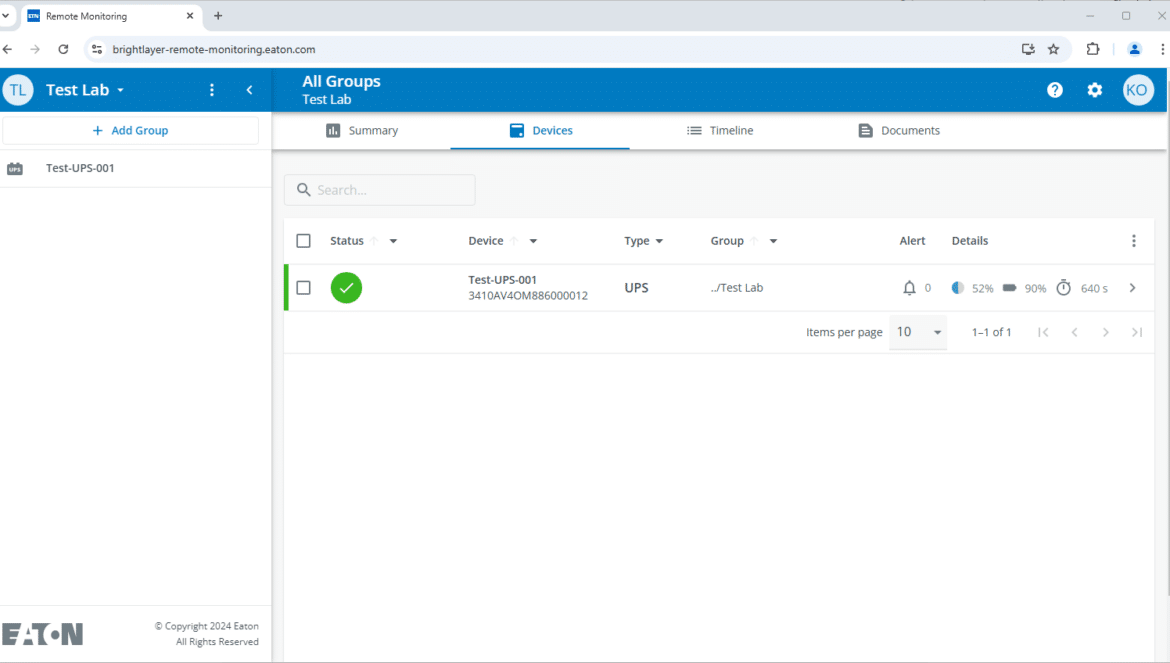Click the battery level icon
Image resolution: width=1170 pixels, height=663 pixels.
click(1010, 288)
